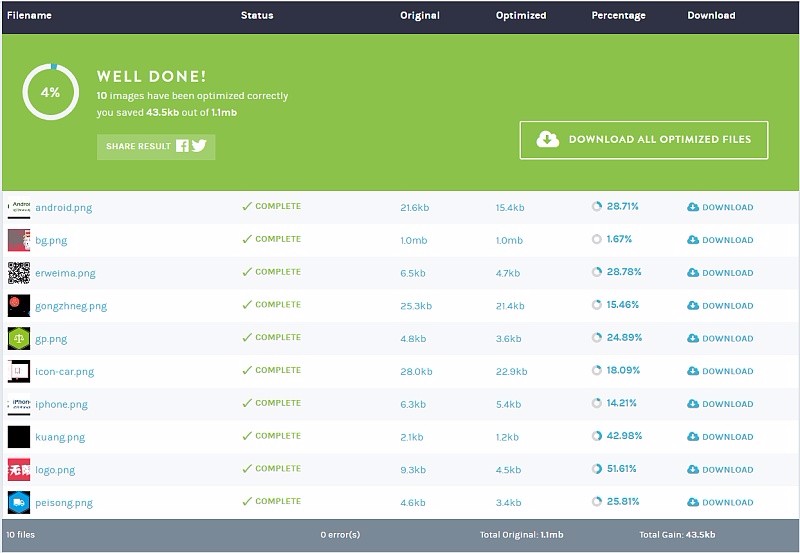Download all optimized files
The image size is (800, 553).
643,140
